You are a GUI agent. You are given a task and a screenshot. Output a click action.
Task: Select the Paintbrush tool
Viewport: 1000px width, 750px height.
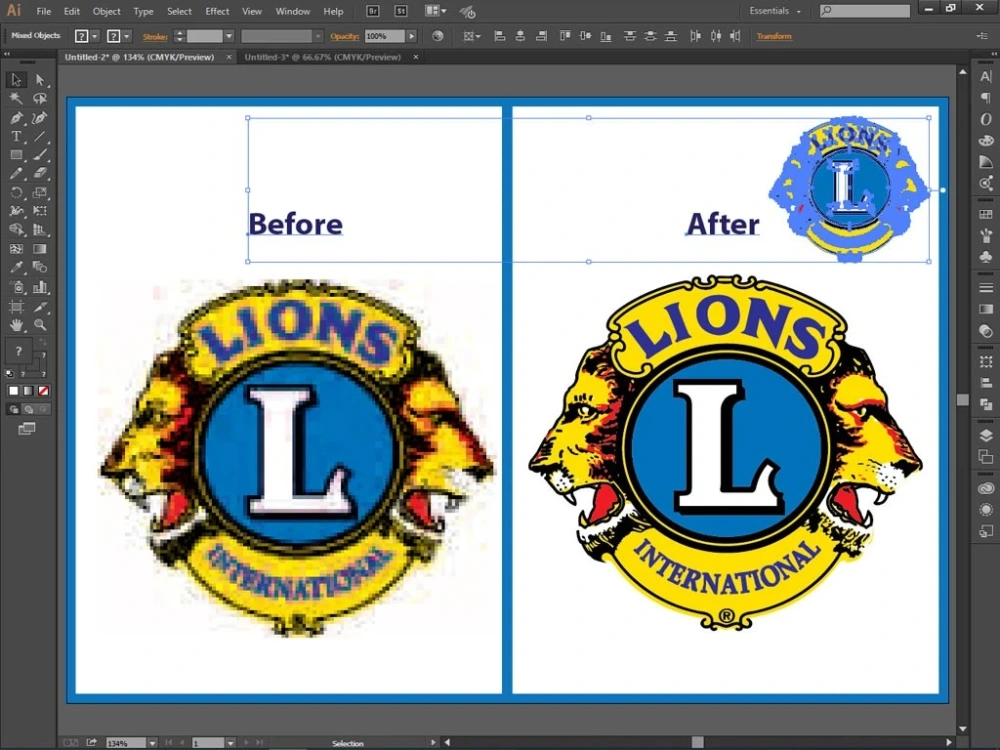pos(40,154)
